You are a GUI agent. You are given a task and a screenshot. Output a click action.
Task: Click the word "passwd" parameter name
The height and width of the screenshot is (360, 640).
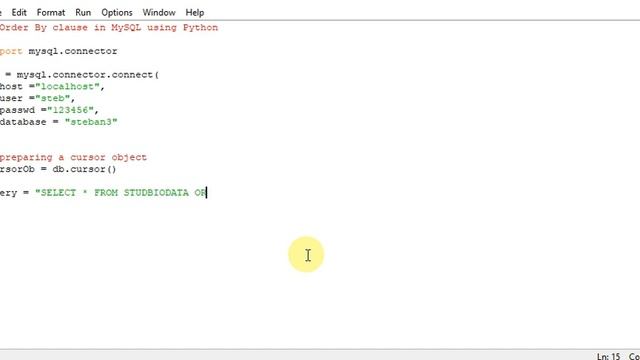pyautogui.click(x=18, y=110)
